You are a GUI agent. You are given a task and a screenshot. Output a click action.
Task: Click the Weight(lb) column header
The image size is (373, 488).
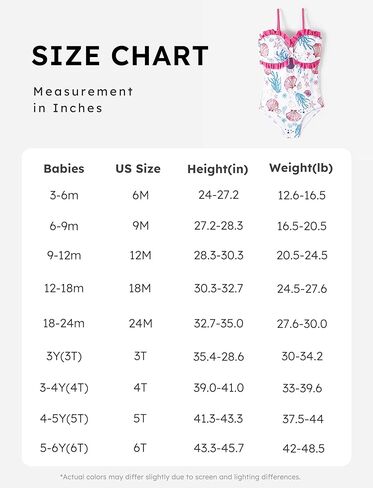coord(301,168)
